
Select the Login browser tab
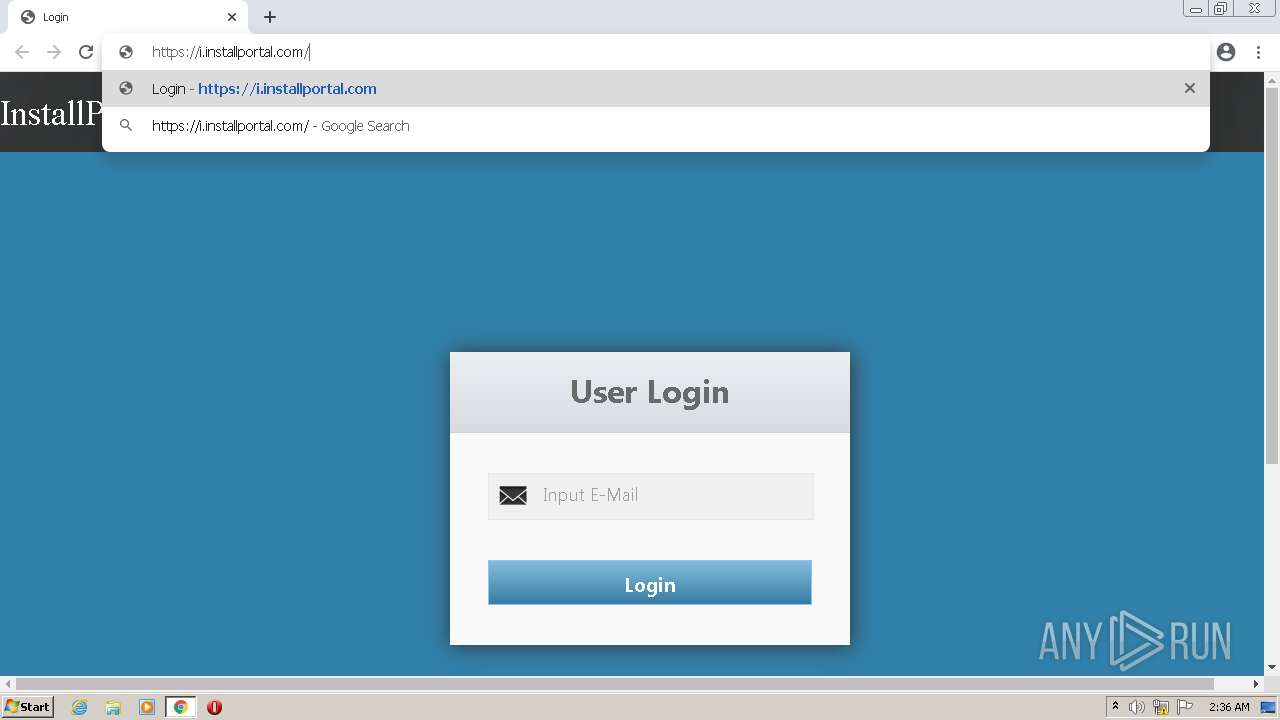[x=129, y=17]
